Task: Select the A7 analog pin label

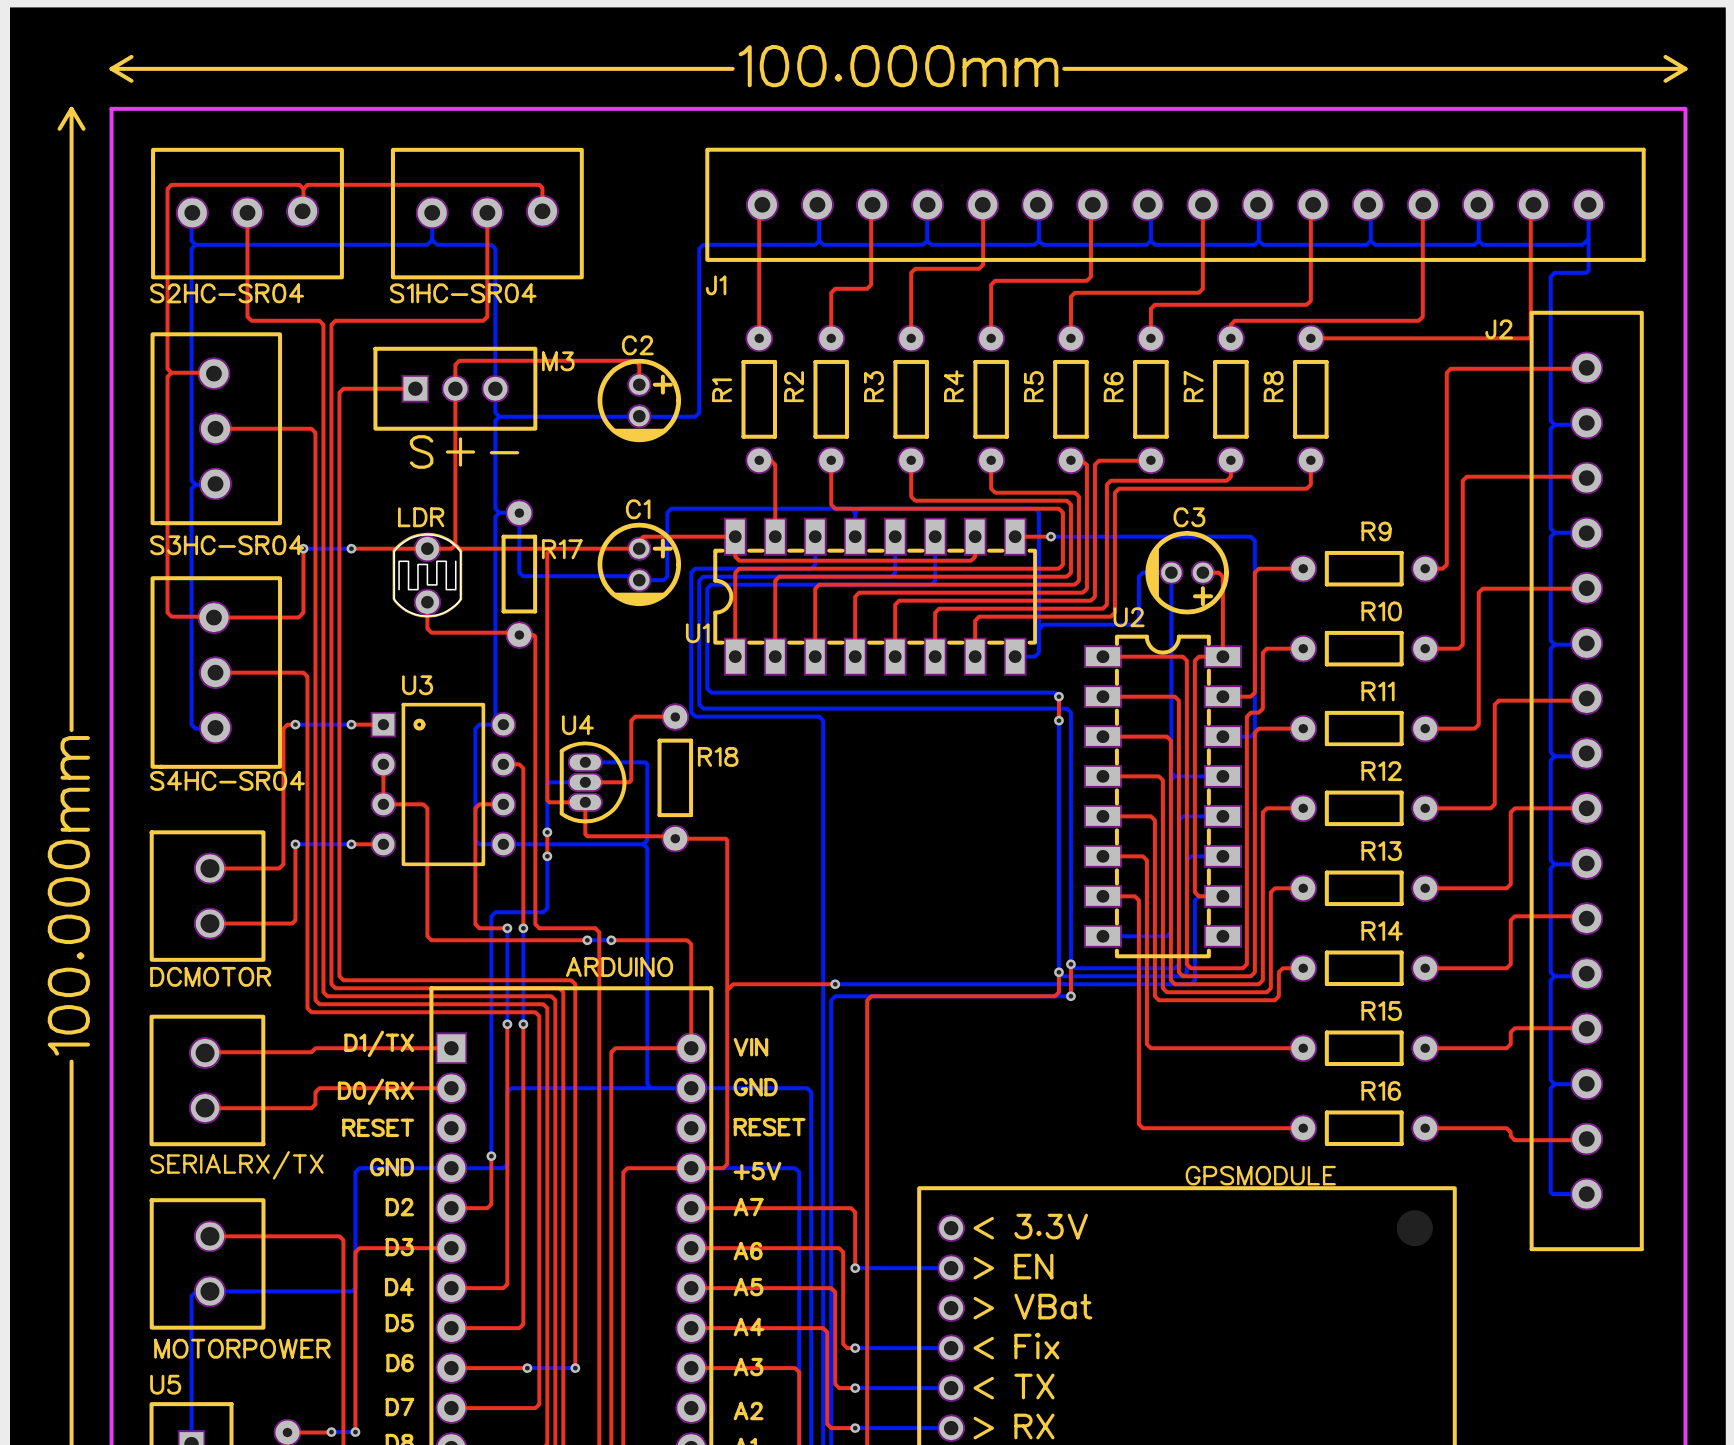Action: click(748, 1208)
